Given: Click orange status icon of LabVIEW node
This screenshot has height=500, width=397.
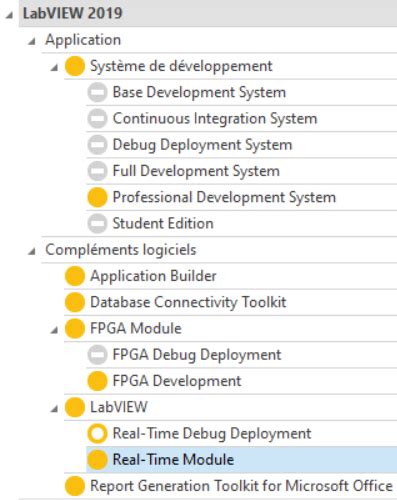Looking at the screenshot, I should pyautogui.click(x=75, y=407).
